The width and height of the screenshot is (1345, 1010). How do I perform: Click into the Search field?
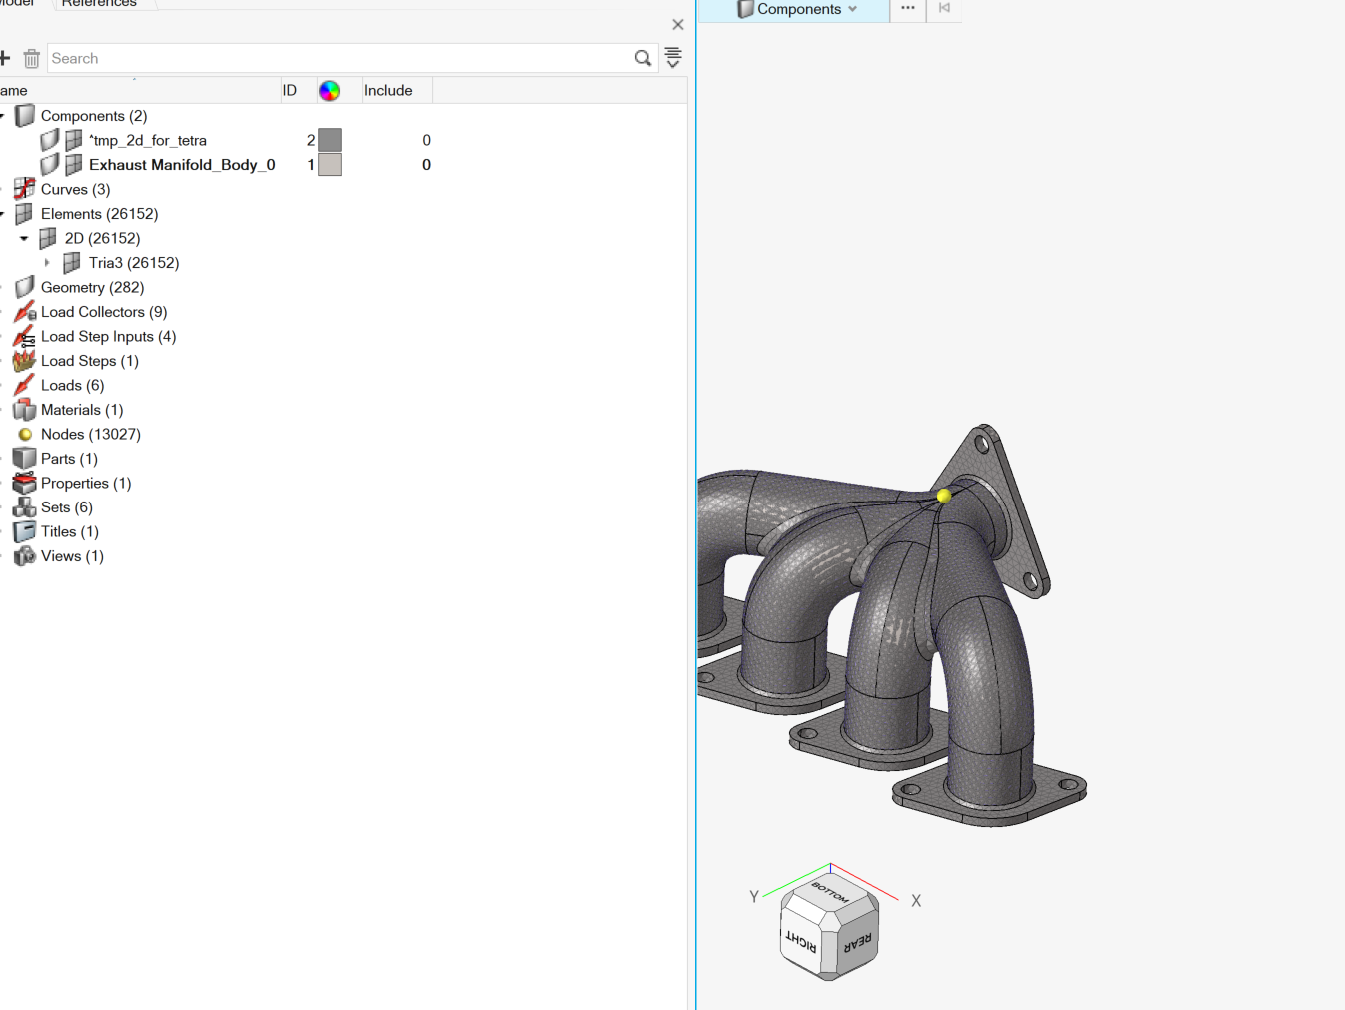[x=340, y=59]
